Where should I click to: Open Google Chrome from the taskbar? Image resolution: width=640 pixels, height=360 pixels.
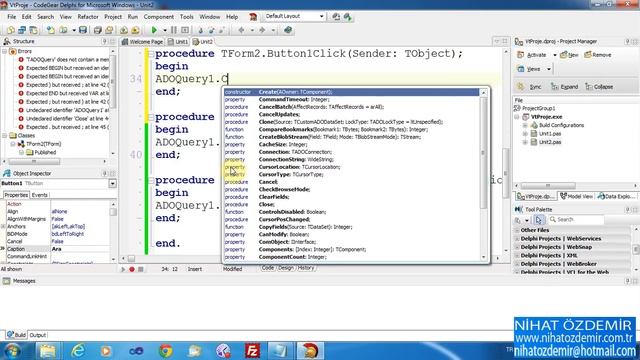click(165, 351)
